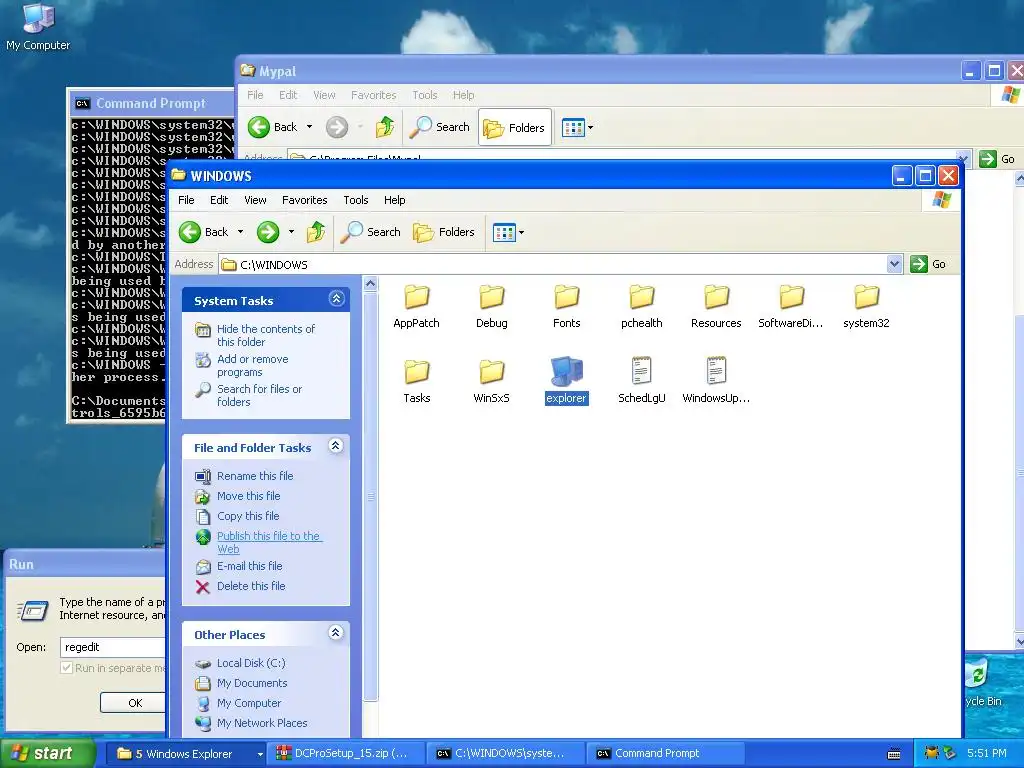Go to My Computer in Other Places

pyautogui.click(x=249, y=703)
